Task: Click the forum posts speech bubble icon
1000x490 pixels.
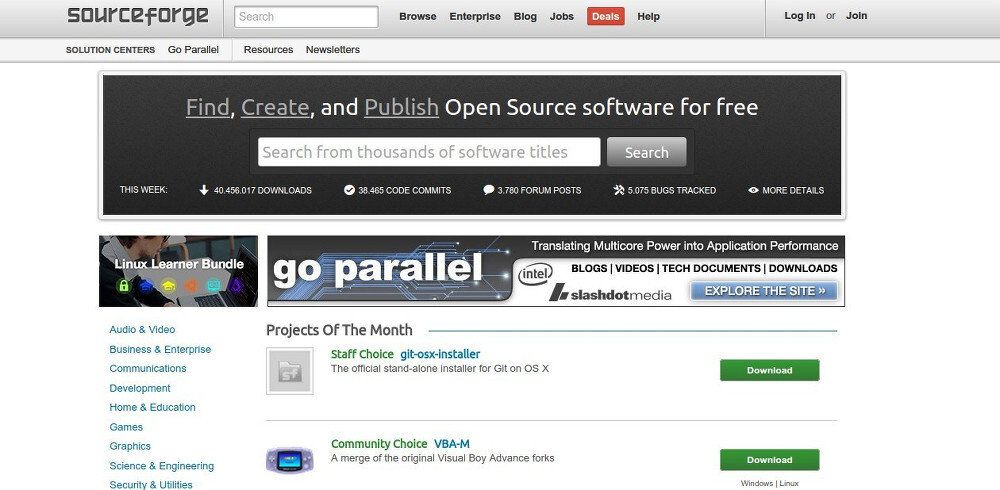Action: point(489,190)
